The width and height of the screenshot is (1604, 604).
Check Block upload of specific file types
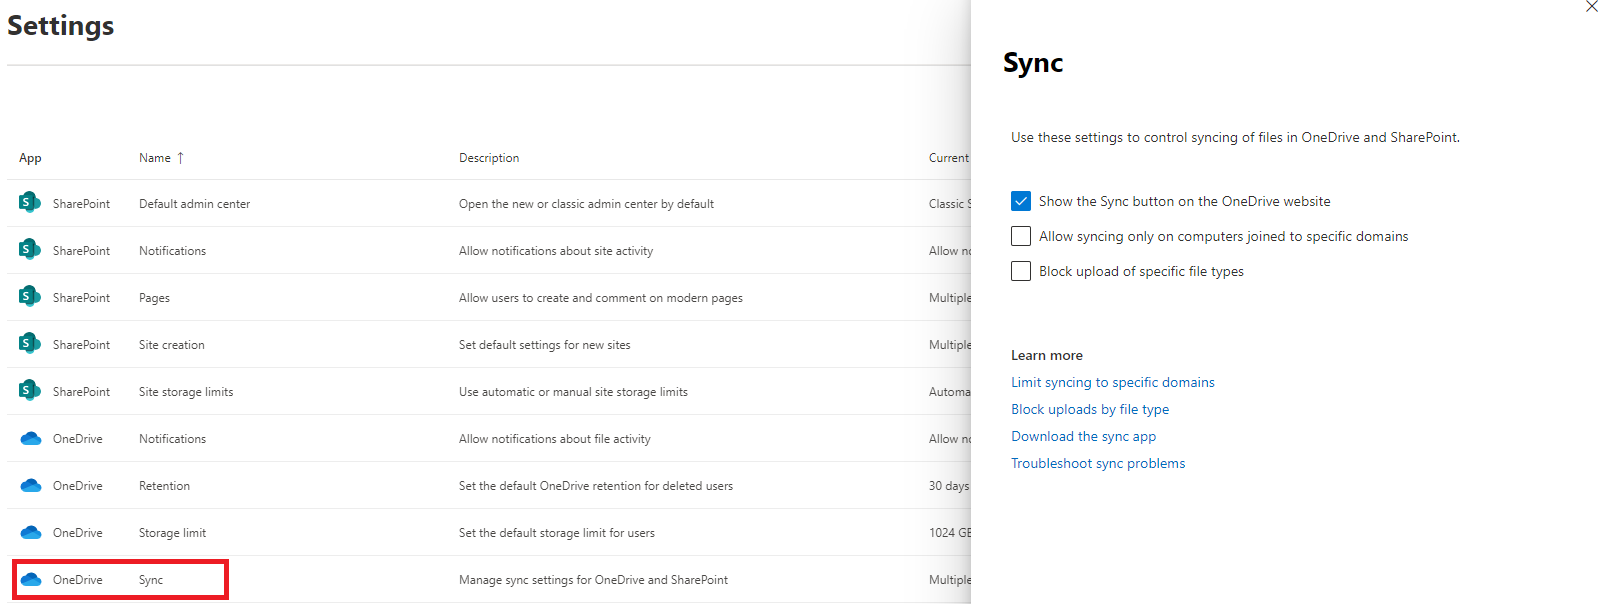point(1021,271)
